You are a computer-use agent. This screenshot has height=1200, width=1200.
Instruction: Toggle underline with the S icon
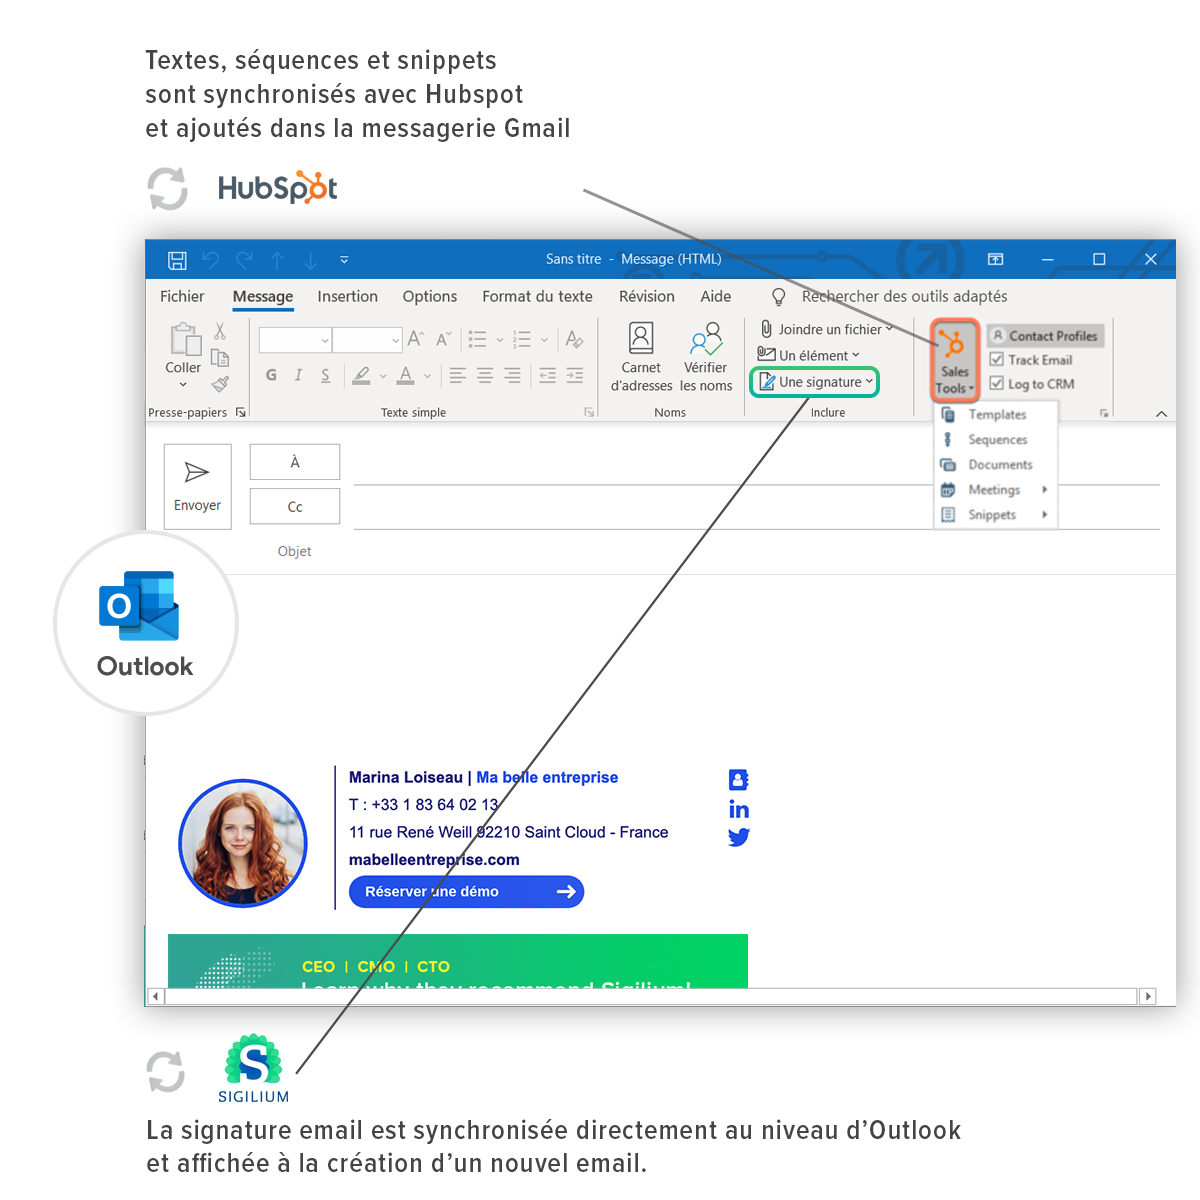(x=325, y=375)
